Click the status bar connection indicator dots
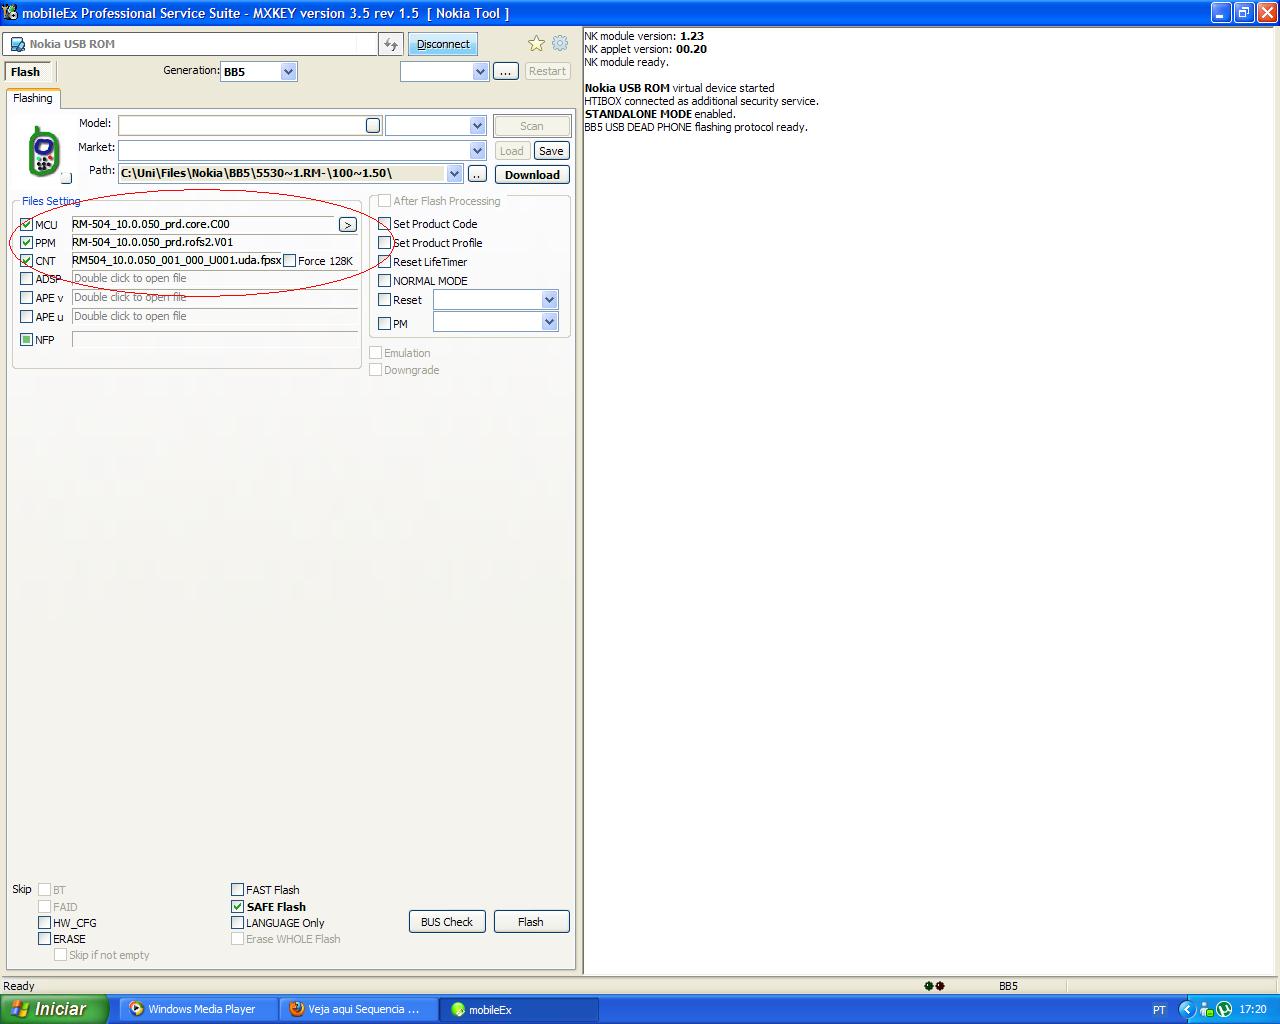1280x1024 pixels. [x=934, y=986]
